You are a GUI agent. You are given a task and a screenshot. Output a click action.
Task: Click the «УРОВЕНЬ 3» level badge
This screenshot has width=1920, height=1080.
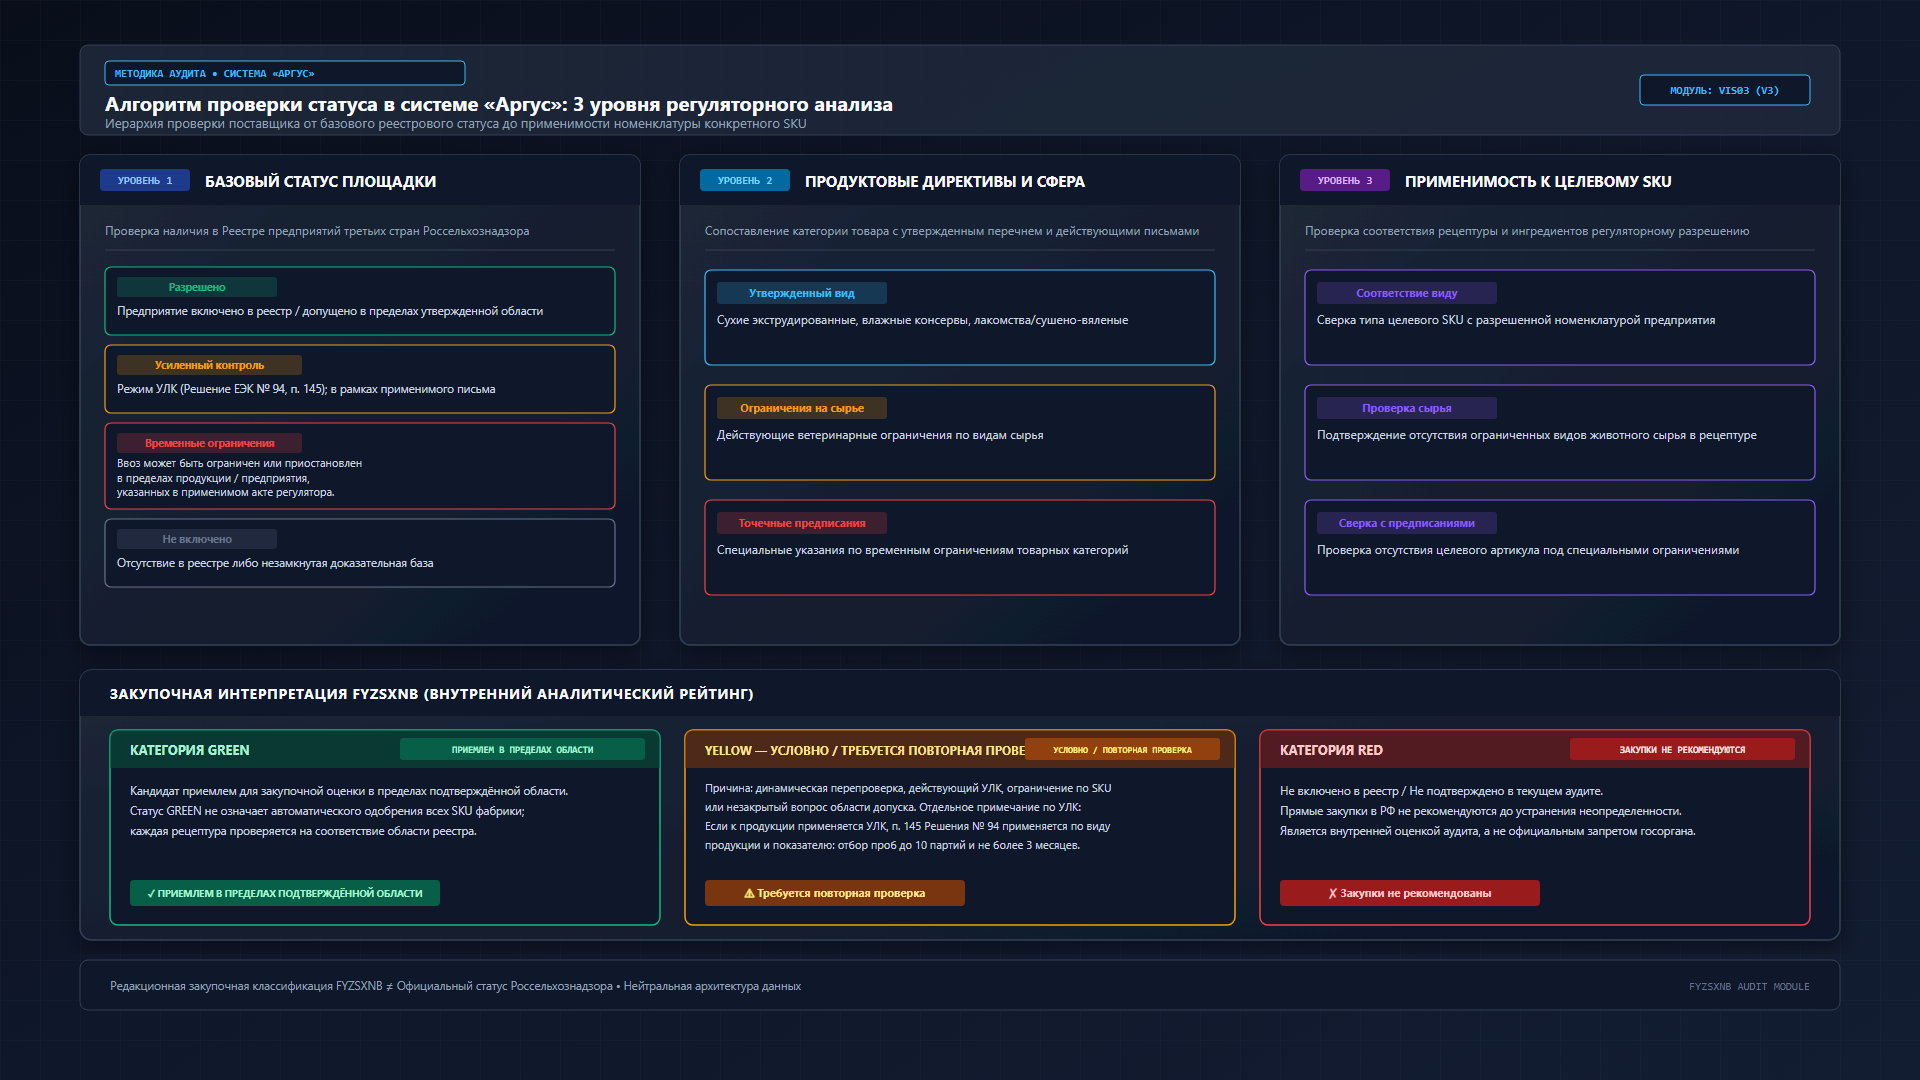point(1345,181)
